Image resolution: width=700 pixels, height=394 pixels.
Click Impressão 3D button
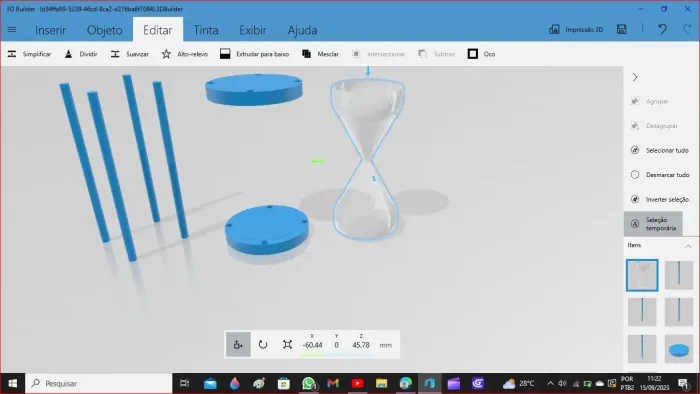point(576,29)
